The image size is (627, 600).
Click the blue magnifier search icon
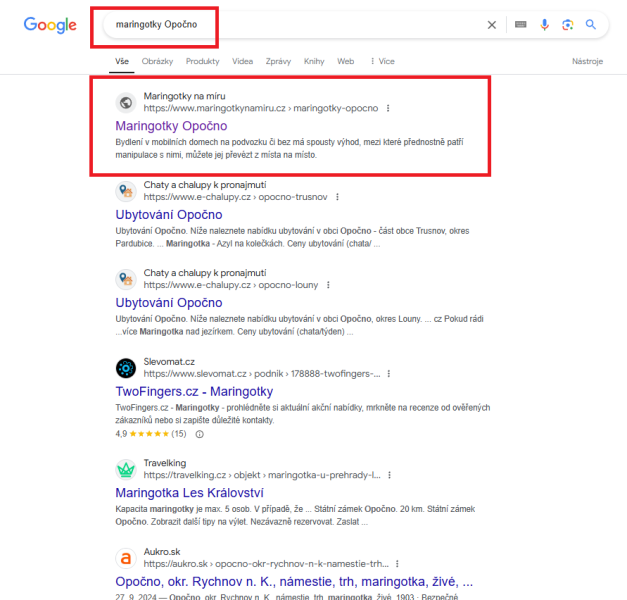coord(591,24)
